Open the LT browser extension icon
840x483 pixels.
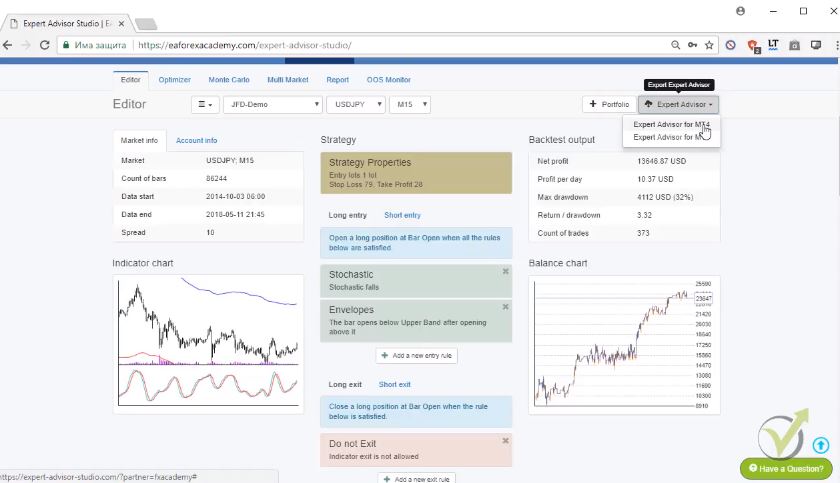pyautogui.click(x=773, y=45)
